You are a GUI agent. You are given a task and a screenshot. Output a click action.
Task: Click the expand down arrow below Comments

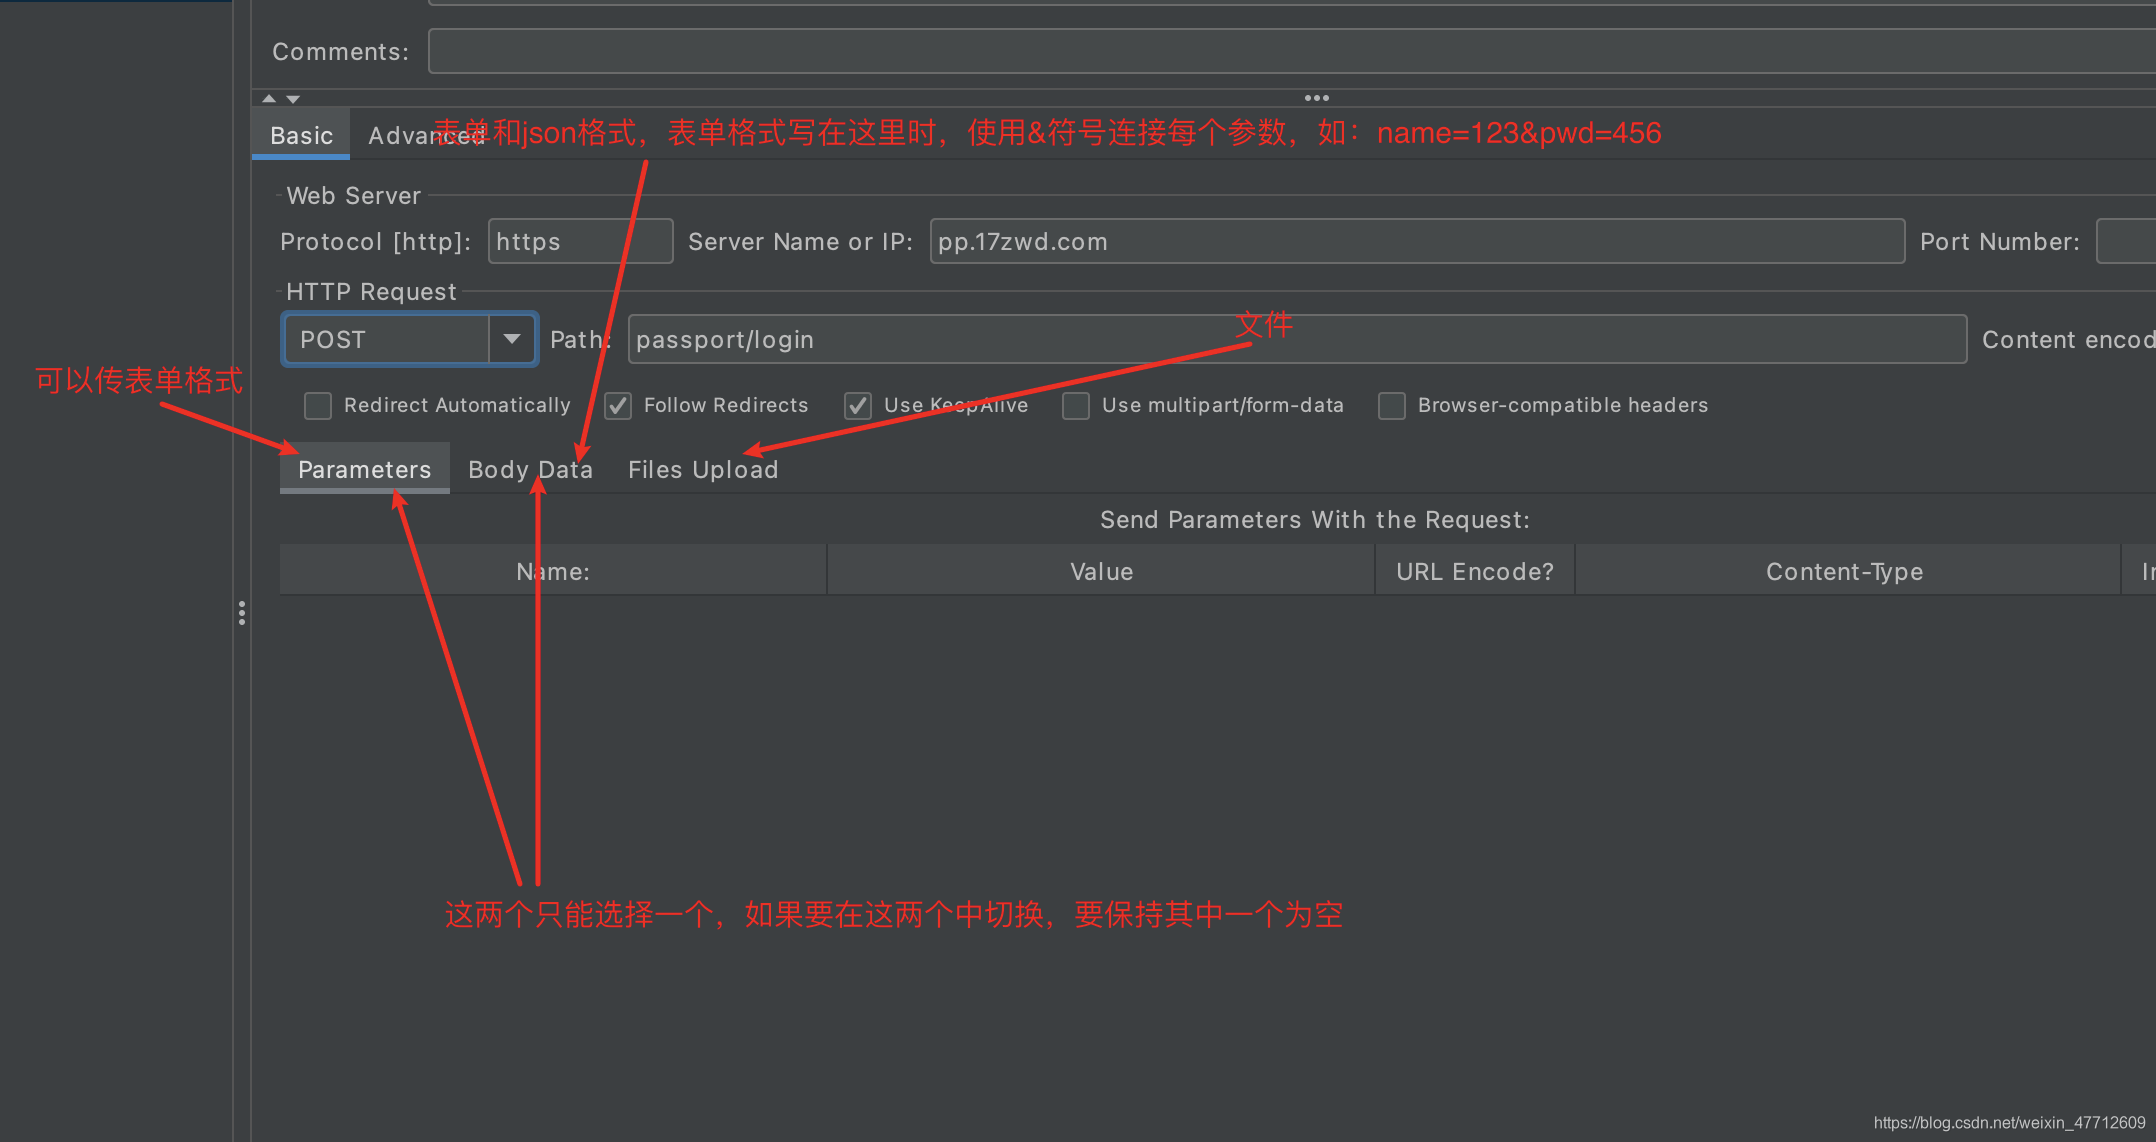click(x=293, y=99)
